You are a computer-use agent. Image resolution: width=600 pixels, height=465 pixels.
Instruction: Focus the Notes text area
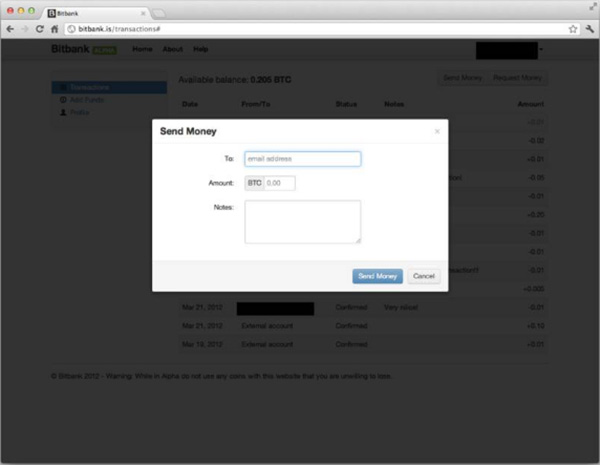coord(302,222)
